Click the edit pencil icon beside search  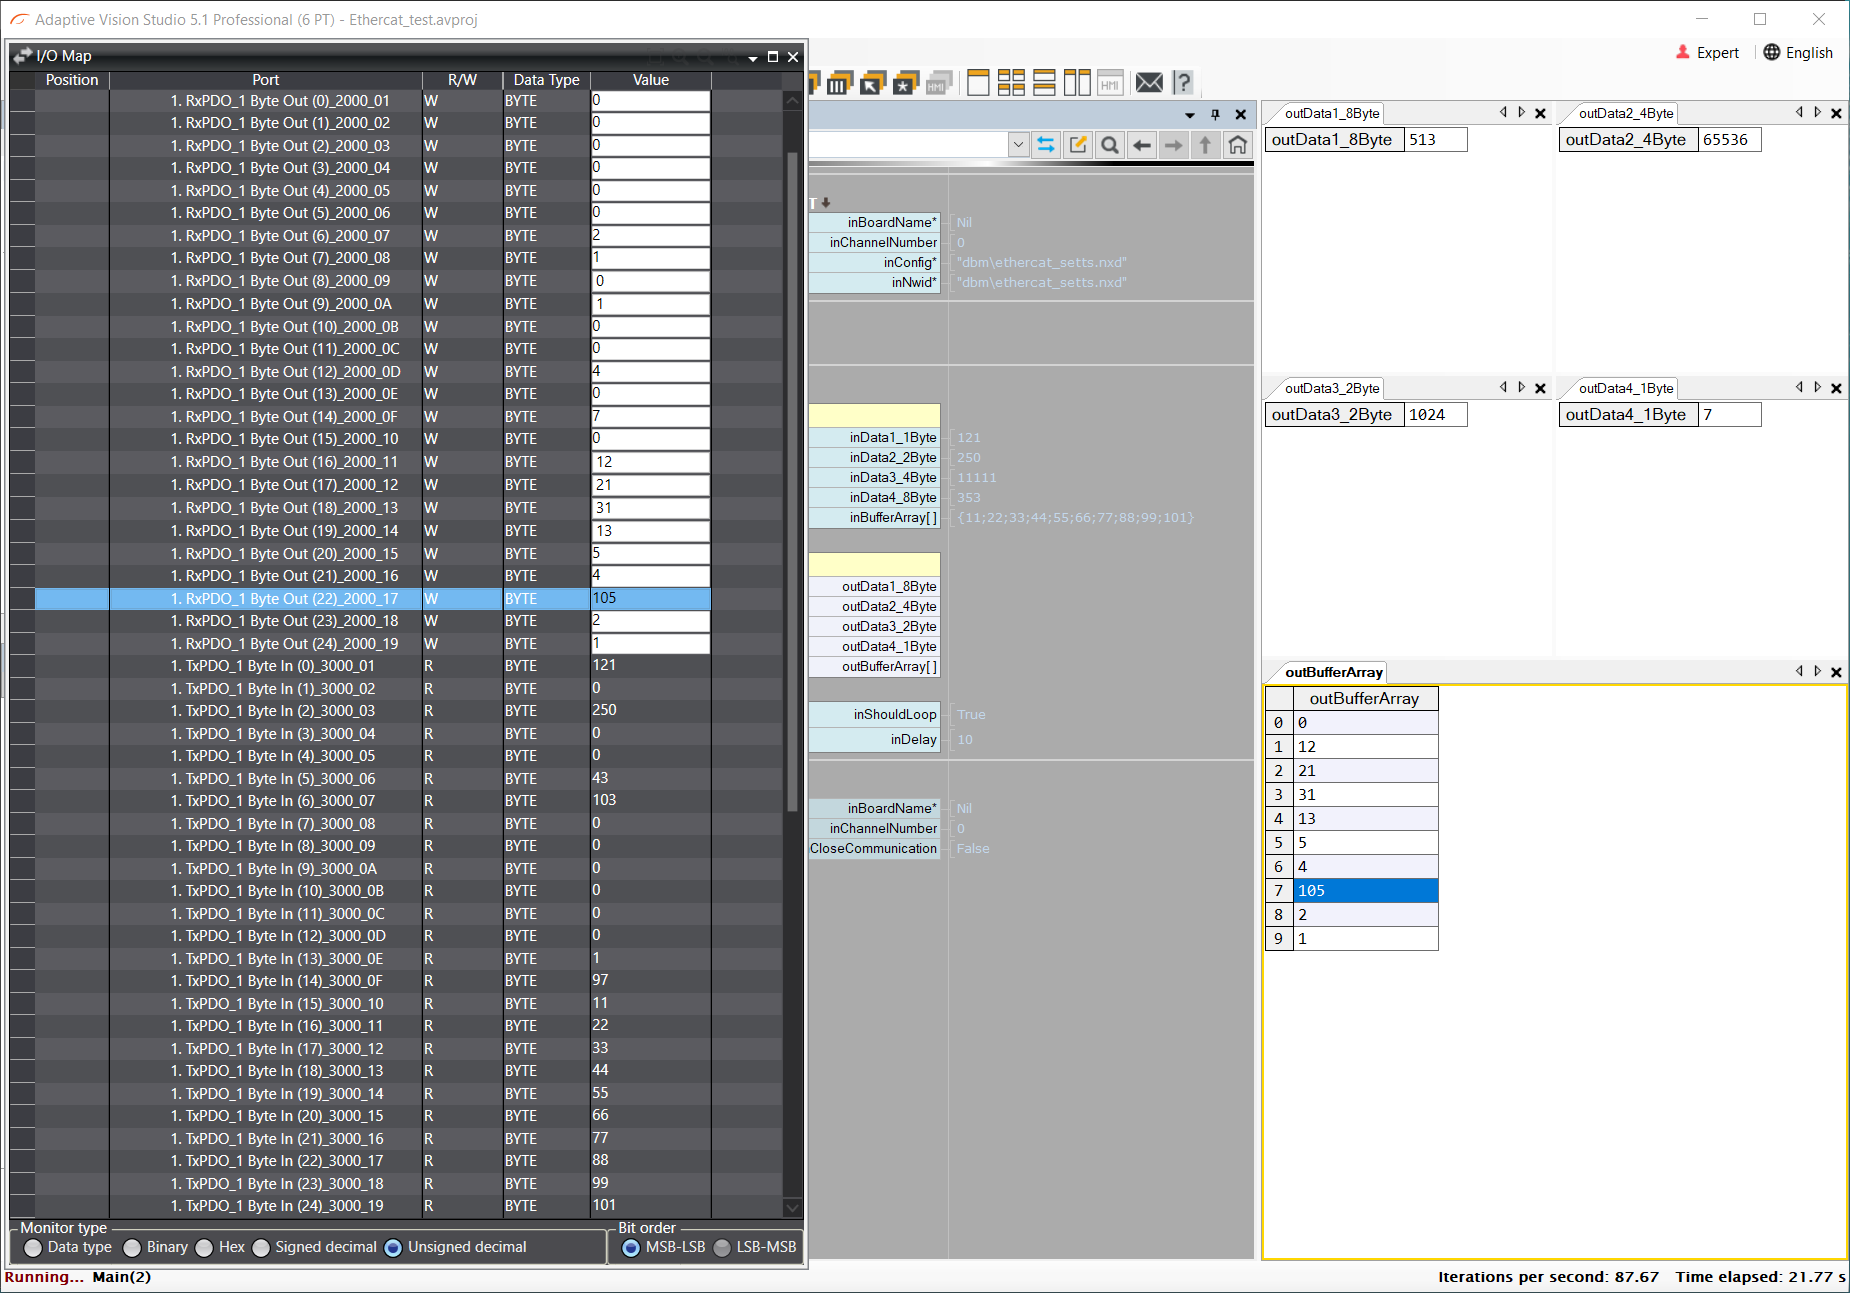coord(1078,145)
